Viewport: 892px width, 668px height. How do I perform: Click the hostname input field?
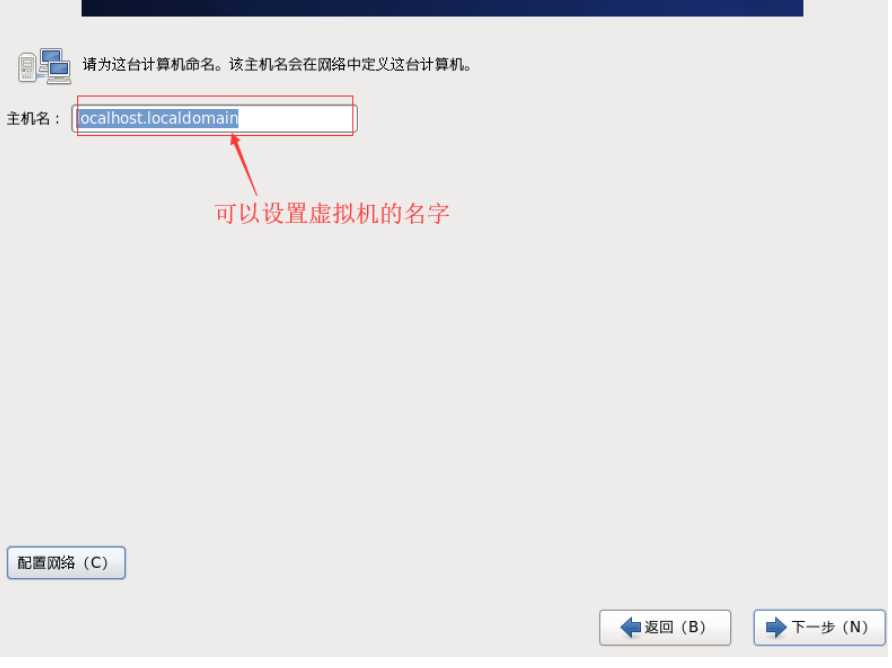(214, 119)
